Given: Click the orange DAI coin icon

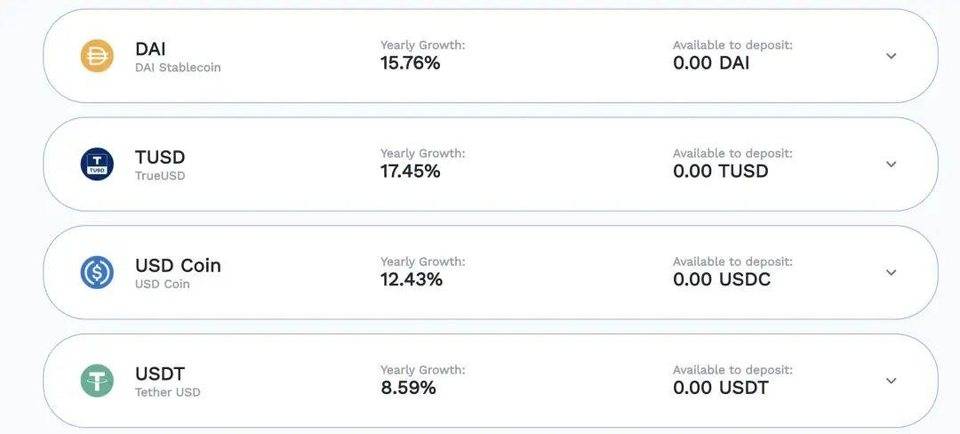Looking at the screenshot, I should [97, 56].
